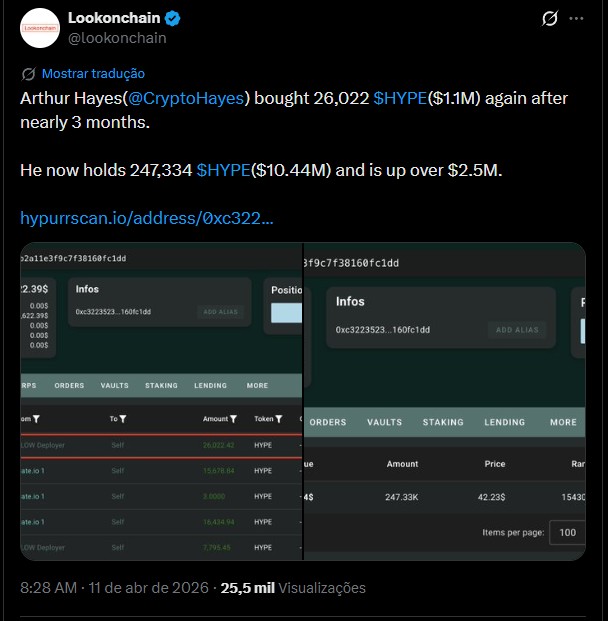Click the @lookonchain handle text
Viewport: 608px width, 621px height.
tap(117, 38)
